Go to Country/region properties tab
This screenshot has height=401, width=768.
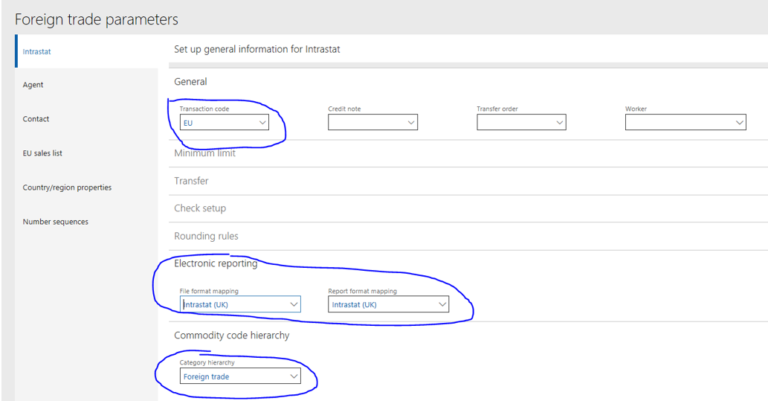pos(67,187)
